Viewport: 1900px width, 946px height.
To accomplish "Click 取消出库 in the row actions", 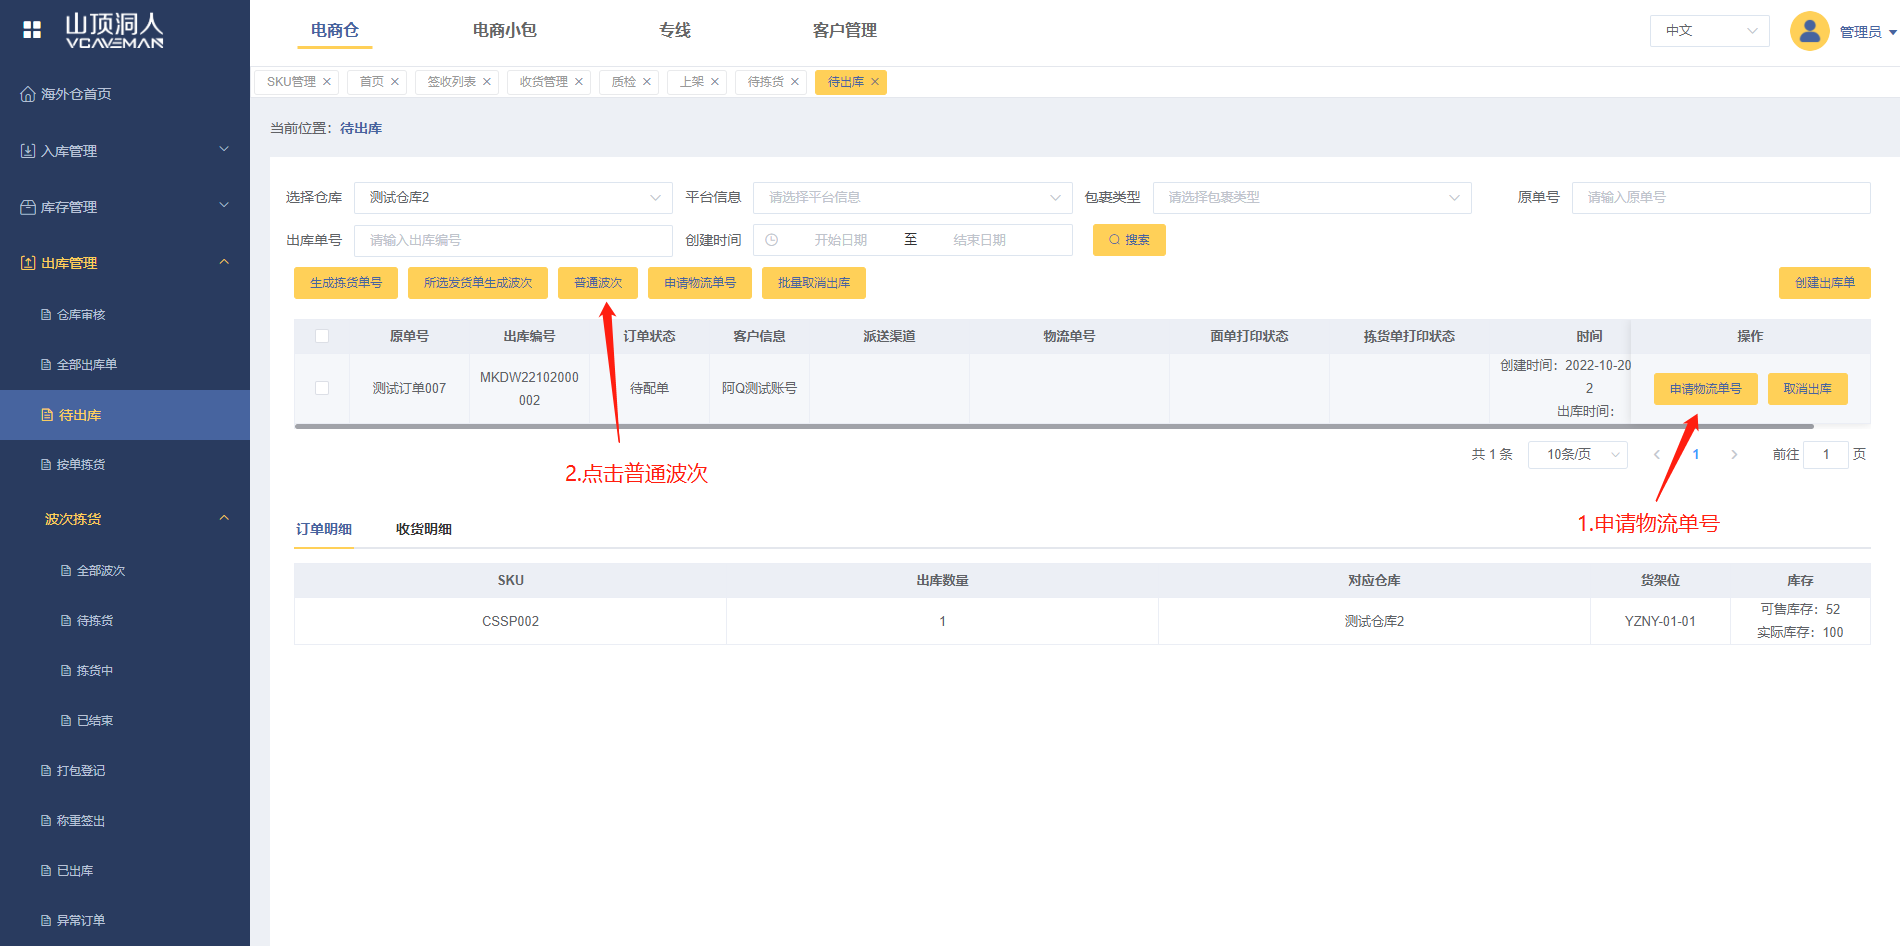I will (x=1807, y=389).
